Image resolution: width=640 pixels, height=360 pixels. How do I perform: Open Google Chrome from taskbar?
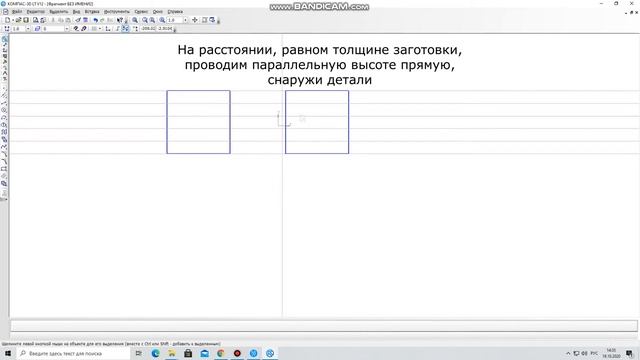coord(221,353)
